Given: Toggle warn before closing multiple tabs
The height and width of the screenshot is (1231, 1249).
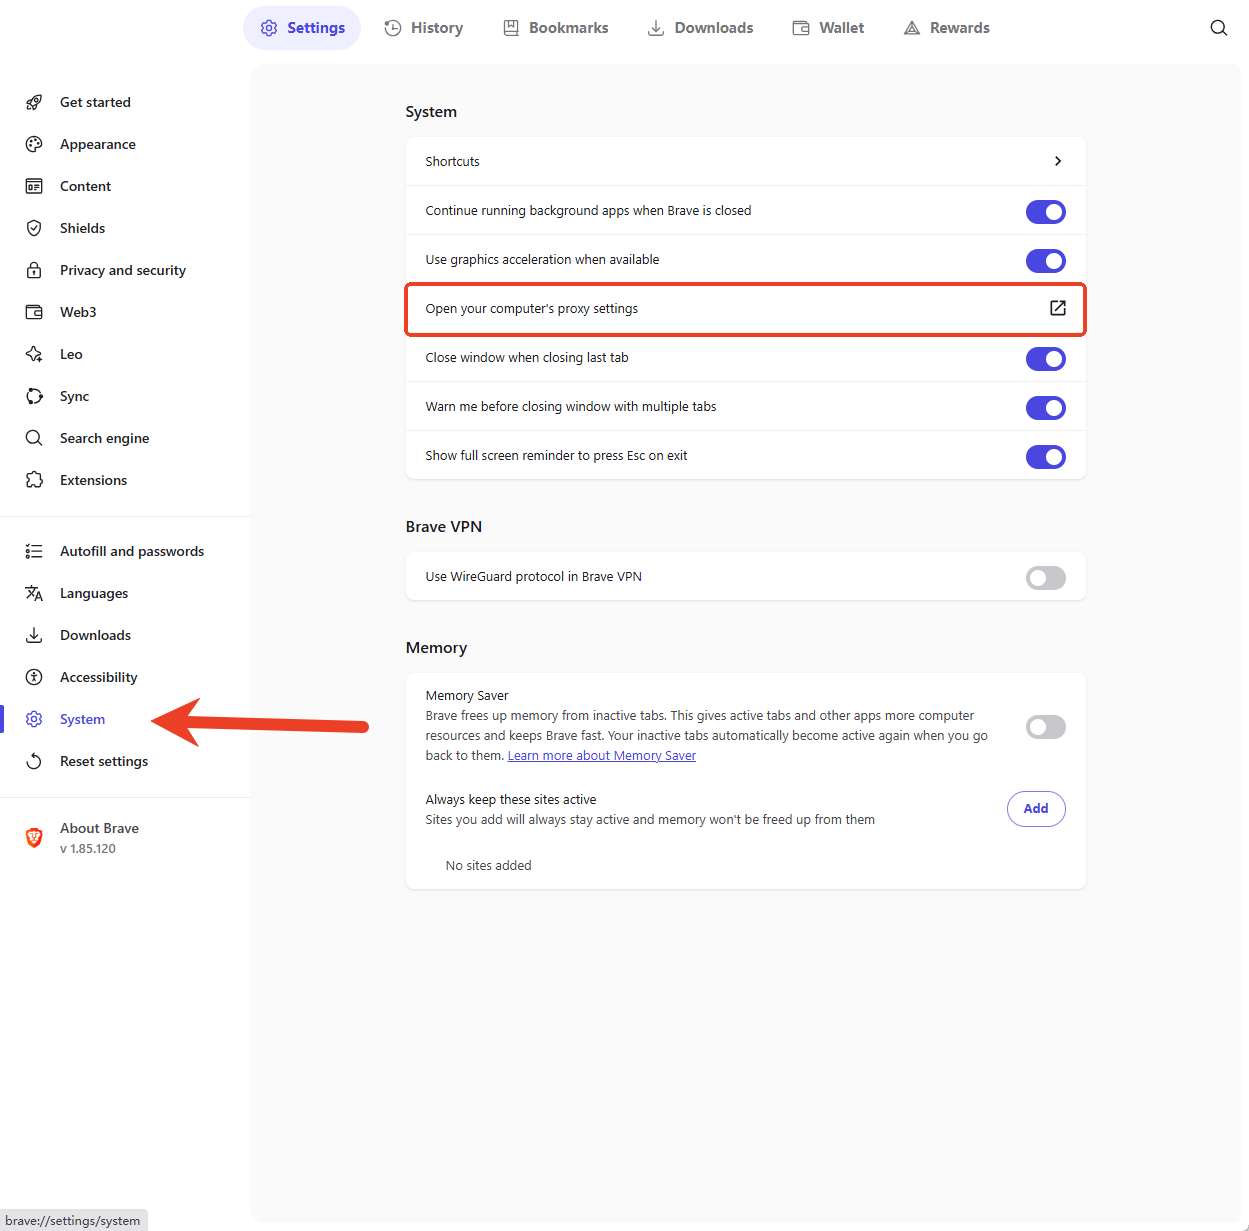Looking at the screenshot, I should [x=1045, y=408].
